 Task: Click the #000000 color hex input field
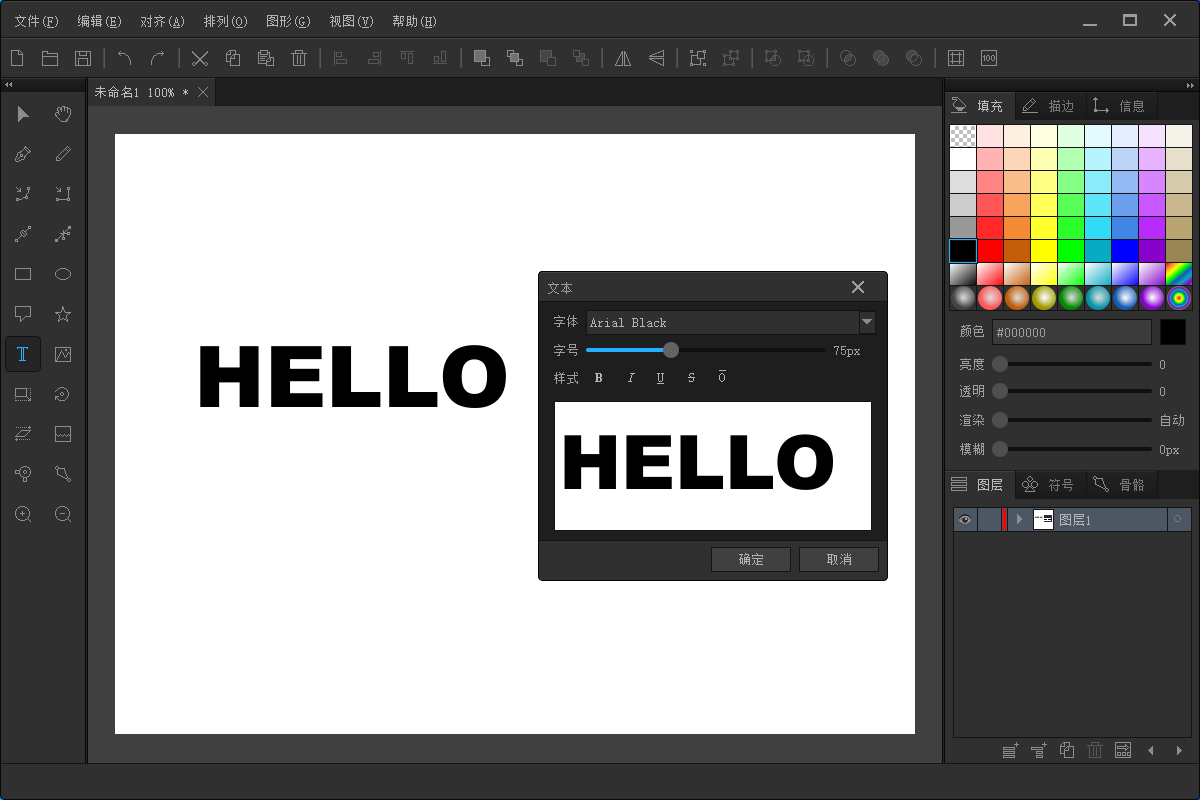pos(1070,332)
